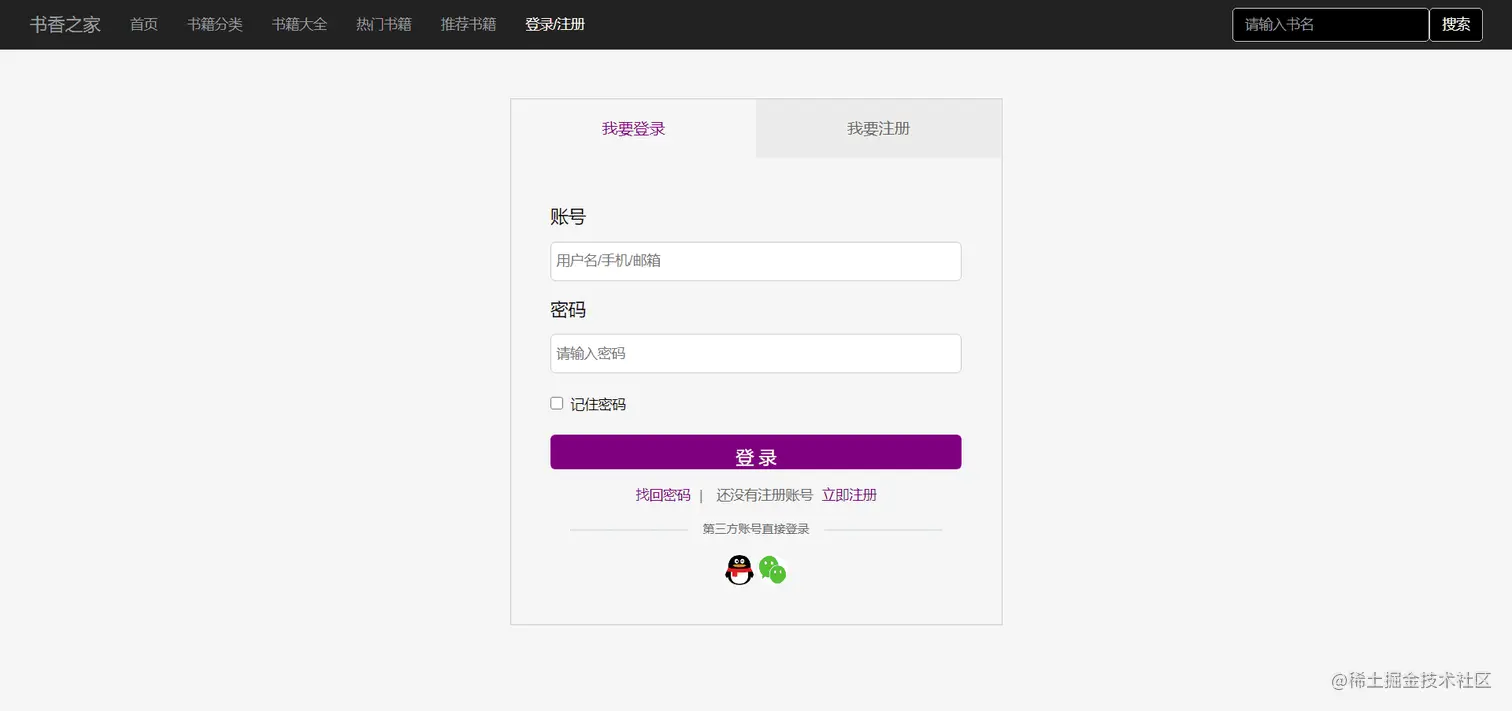The image size is (1512, 711).
Task: Click the 立即注册 link
Action: [x=849, y=494]
